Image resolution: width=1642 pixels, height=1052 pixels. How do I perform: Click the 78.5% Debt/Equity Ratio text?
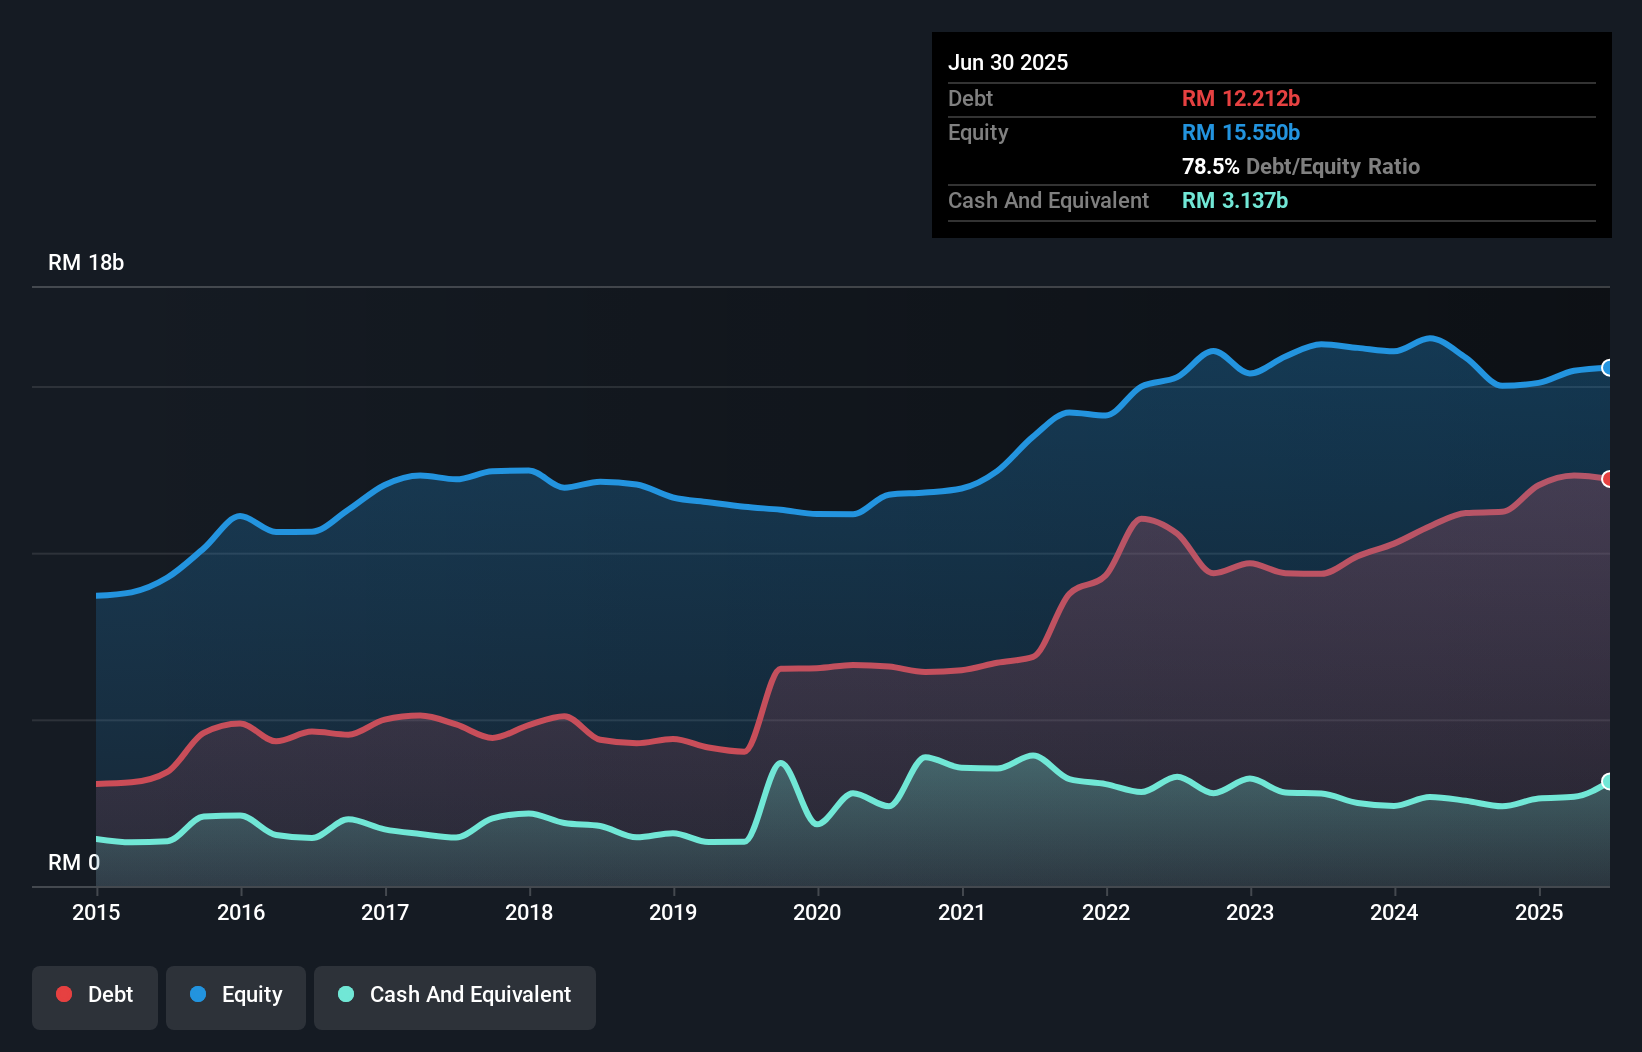1301,166
